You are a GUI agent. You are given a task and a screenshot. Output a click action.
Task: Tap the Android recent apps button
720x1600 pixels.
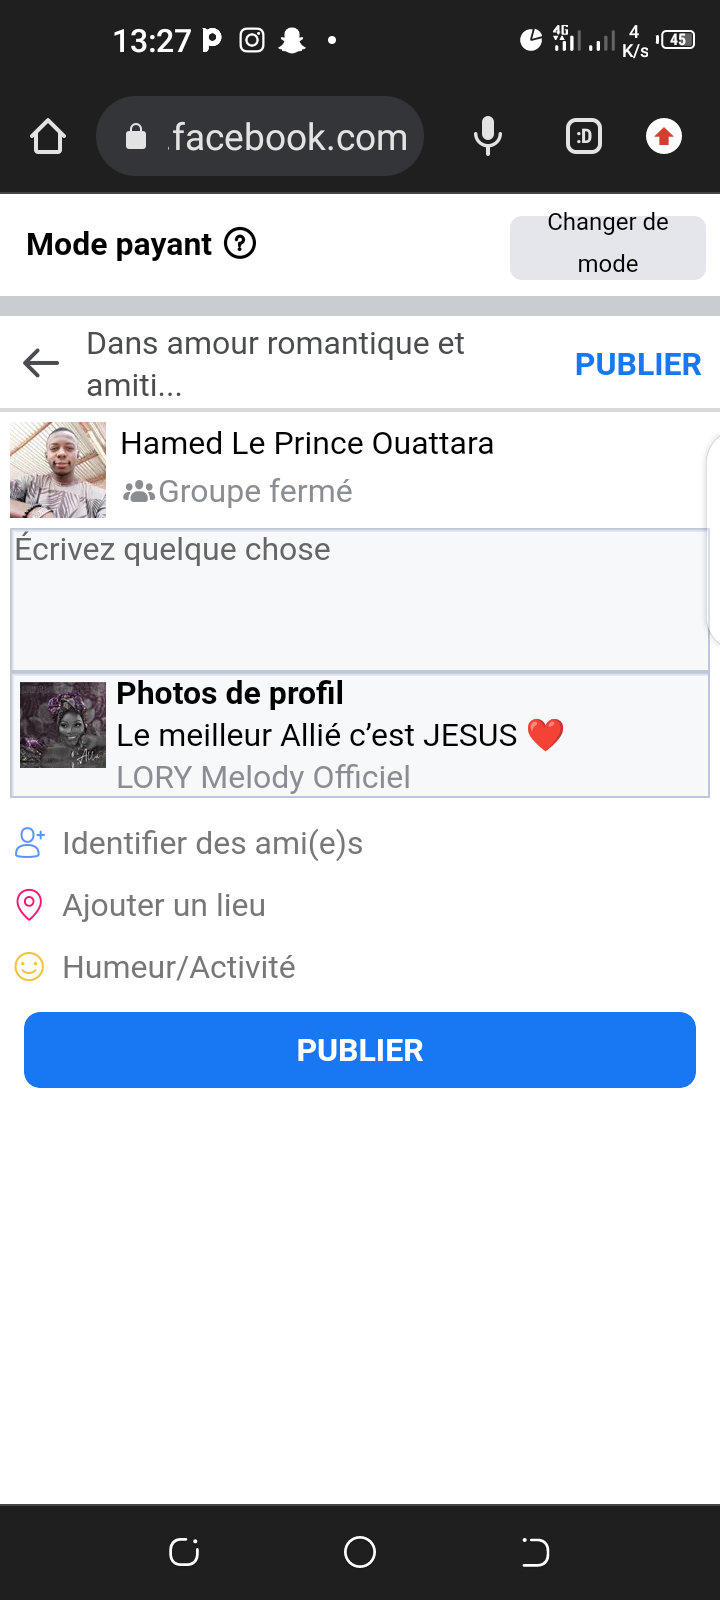[x=184, y=1552]
